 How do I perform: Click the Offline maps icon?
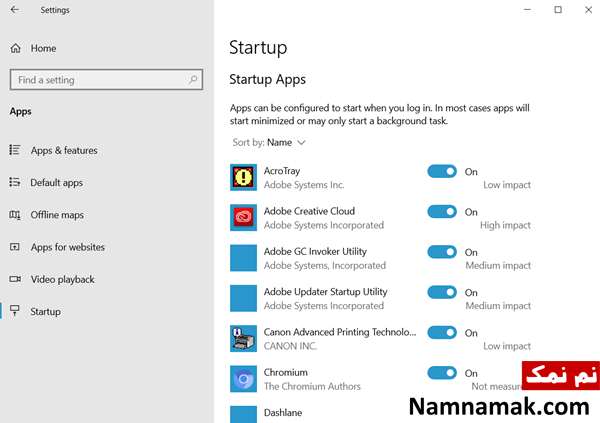pyautogui.click(x=15, y=215)
